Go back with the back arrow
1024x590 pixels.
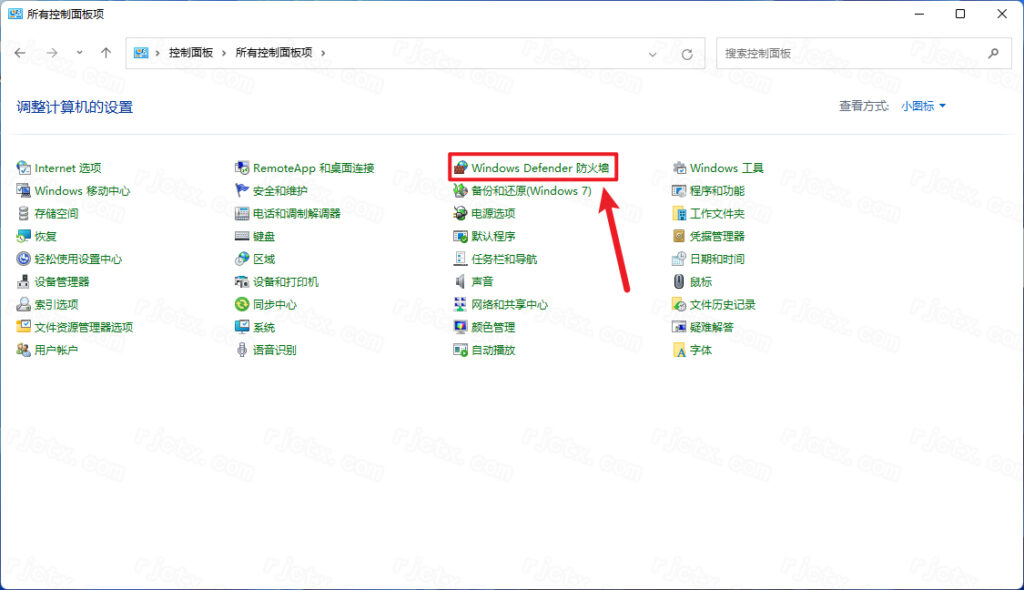click(x=20, y=53)
